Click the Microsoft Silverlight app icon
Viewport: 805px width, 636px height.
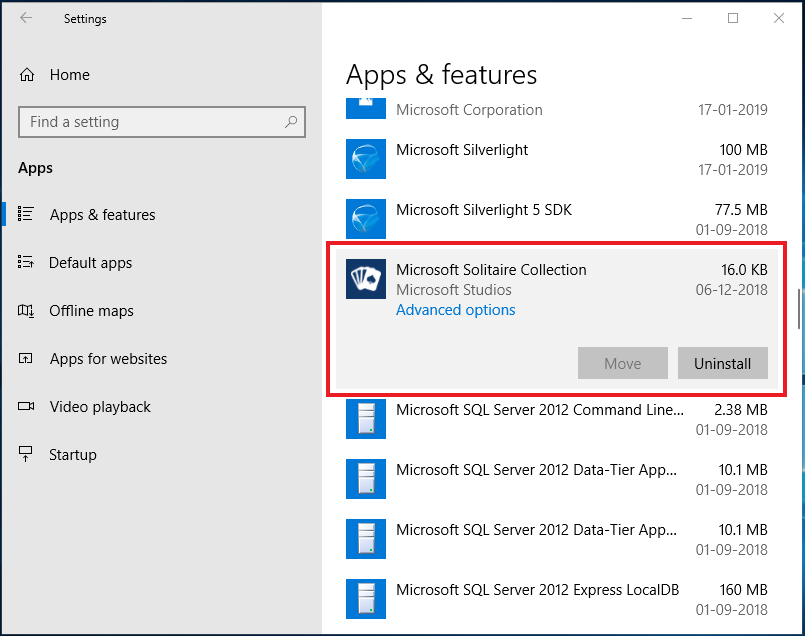pyautogui.click(x=366, y=159)
